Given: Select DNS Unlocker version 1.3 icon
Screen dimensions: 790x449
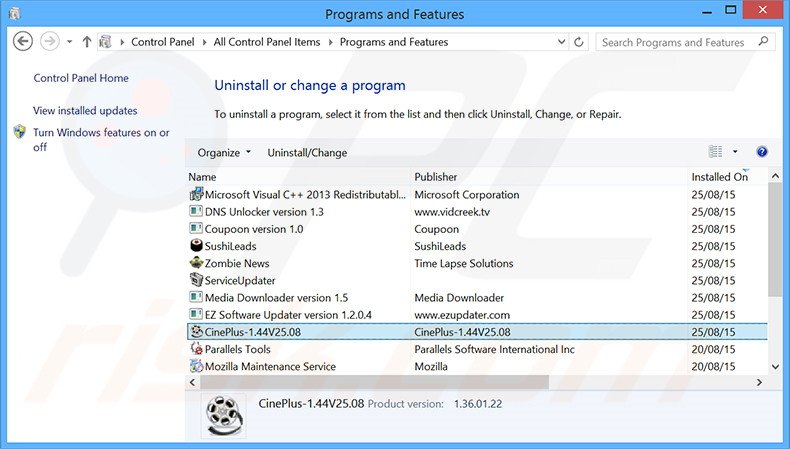Looking at the screenshot, I should pos(196,211).
